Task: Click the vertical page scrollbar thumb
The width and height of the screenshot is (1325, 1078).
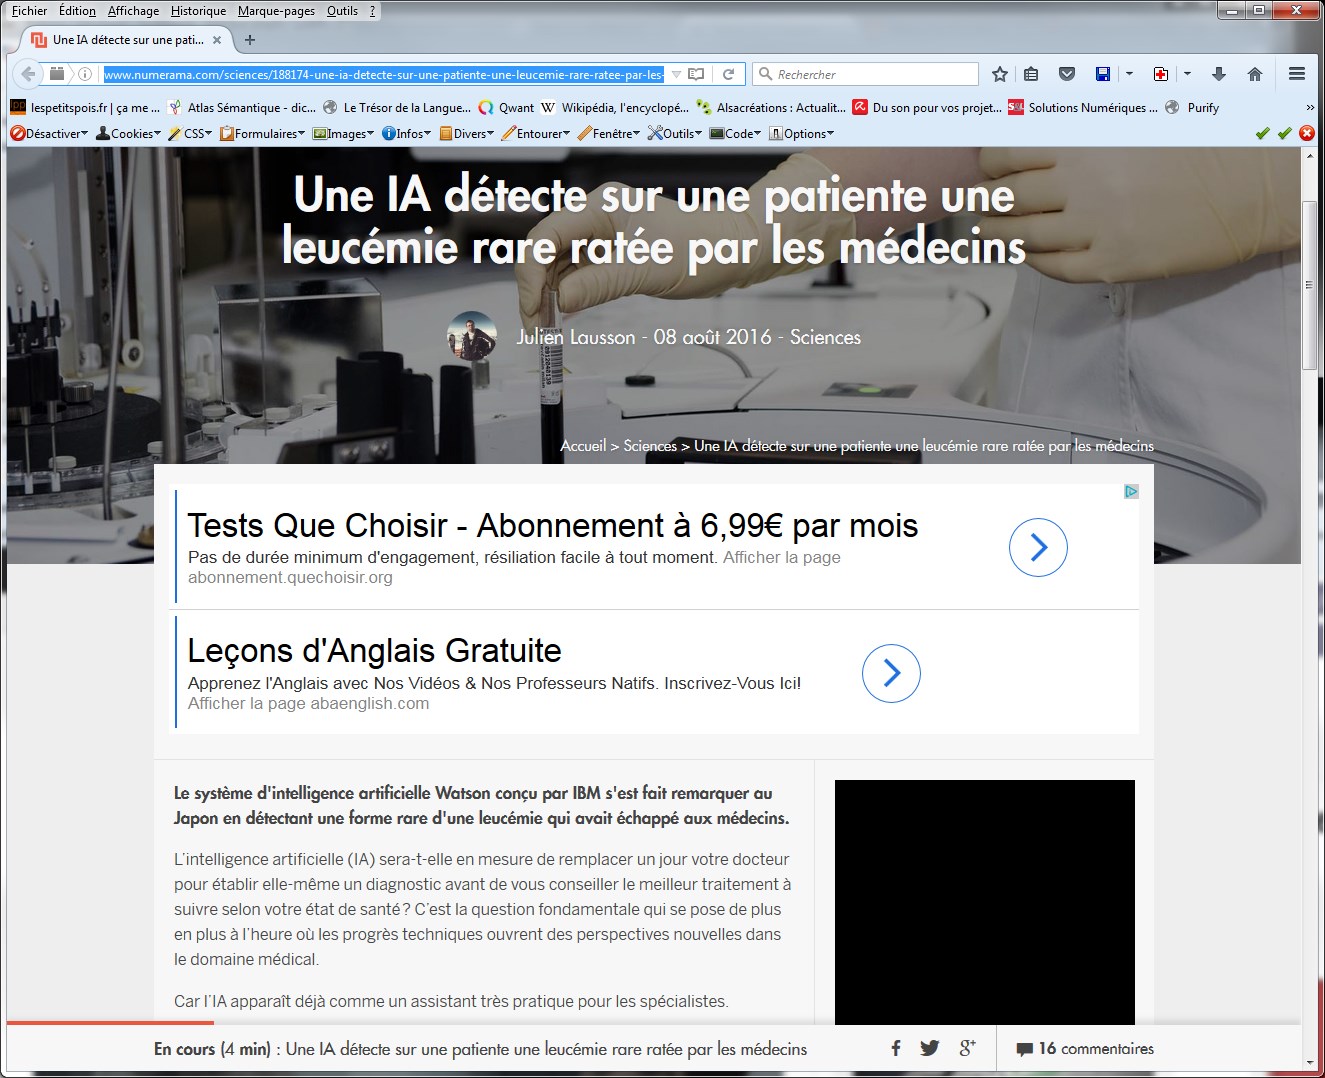Action: 1309,285
